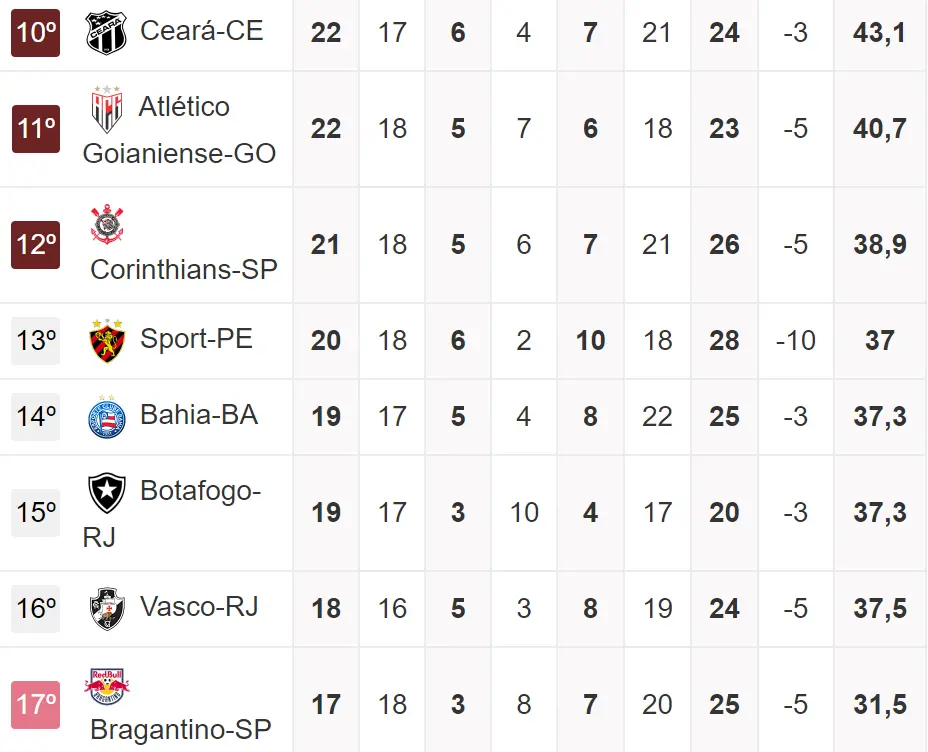Click the Bahia-BA club crest
Screen dimensions: 928x752
106,416
